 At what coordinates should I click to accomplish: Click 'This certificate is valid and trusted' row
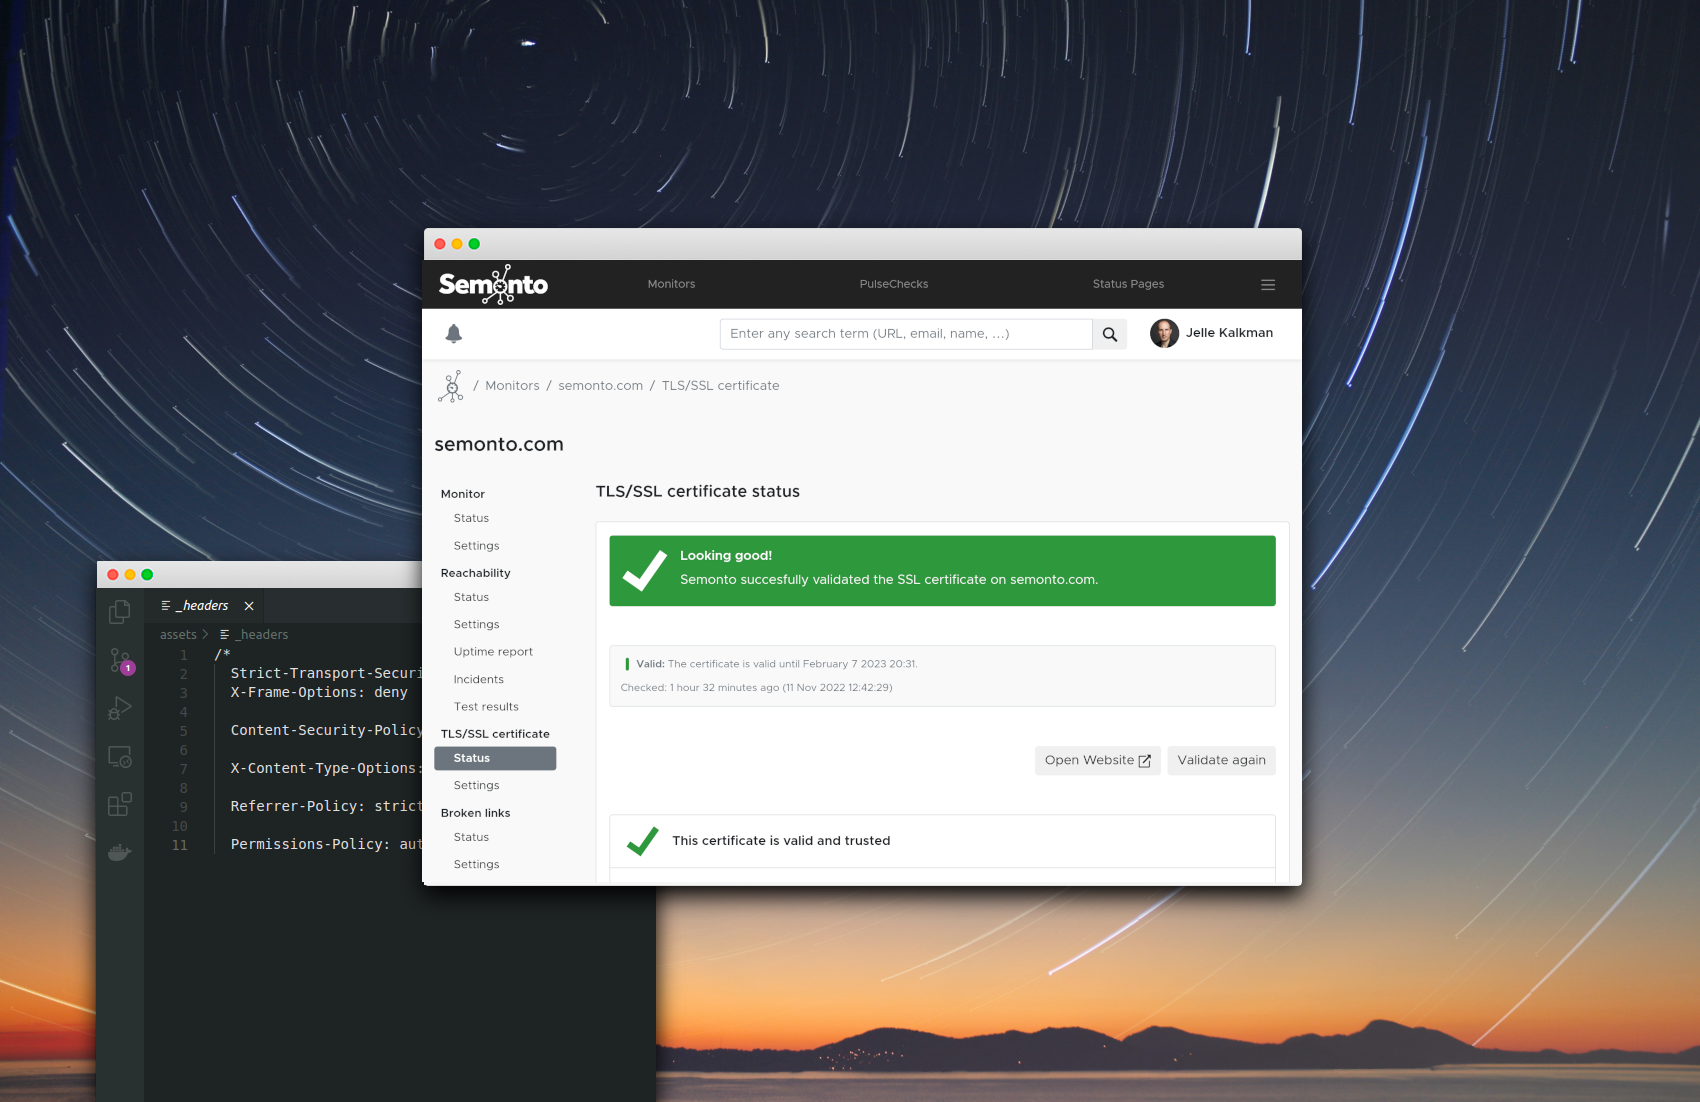click(942, 841)
